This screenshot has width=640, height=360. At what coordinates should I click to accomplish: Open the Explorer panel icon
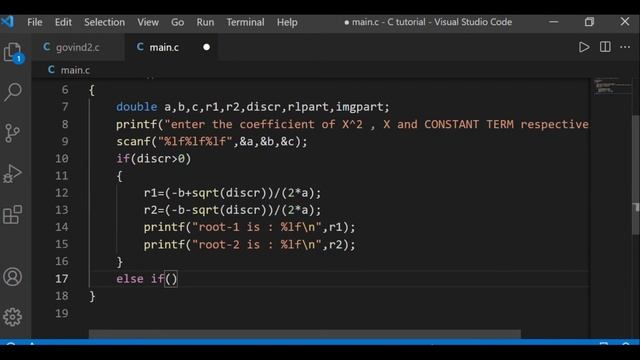pyautogui.click(x=13, y=53)
